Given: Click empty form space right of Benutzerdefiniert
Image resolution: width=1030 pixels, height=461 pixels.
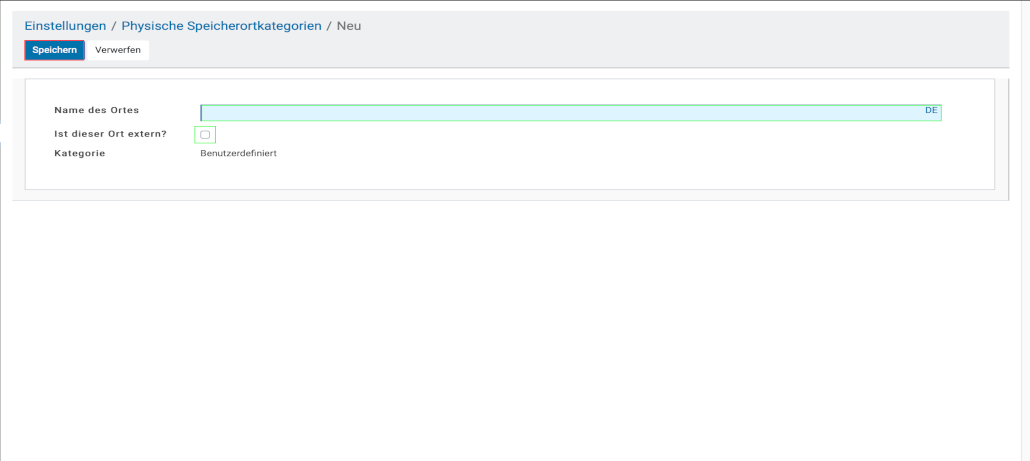Looking at the screenshot, I should pyautogui.click(x=600, y=153).
